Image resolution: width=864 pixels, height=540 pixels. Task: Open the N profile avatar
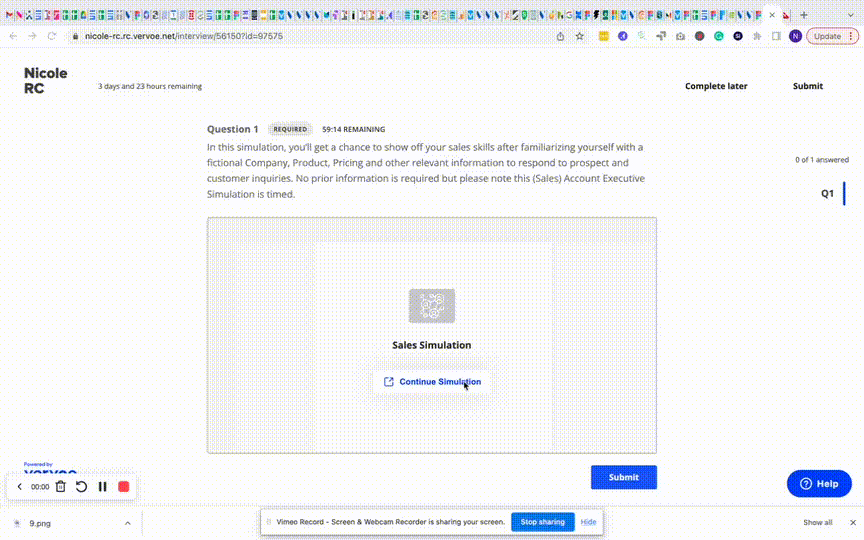[795, 36]
